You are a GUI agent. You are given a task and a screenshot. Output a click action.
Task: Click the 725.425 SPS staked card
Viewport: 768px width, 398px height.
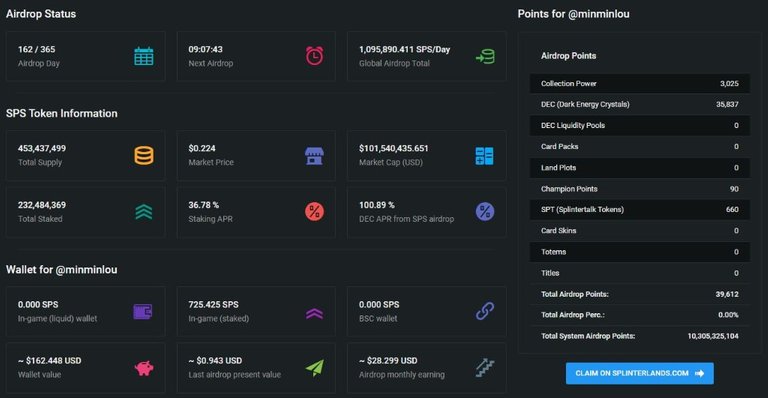point(256,311)
